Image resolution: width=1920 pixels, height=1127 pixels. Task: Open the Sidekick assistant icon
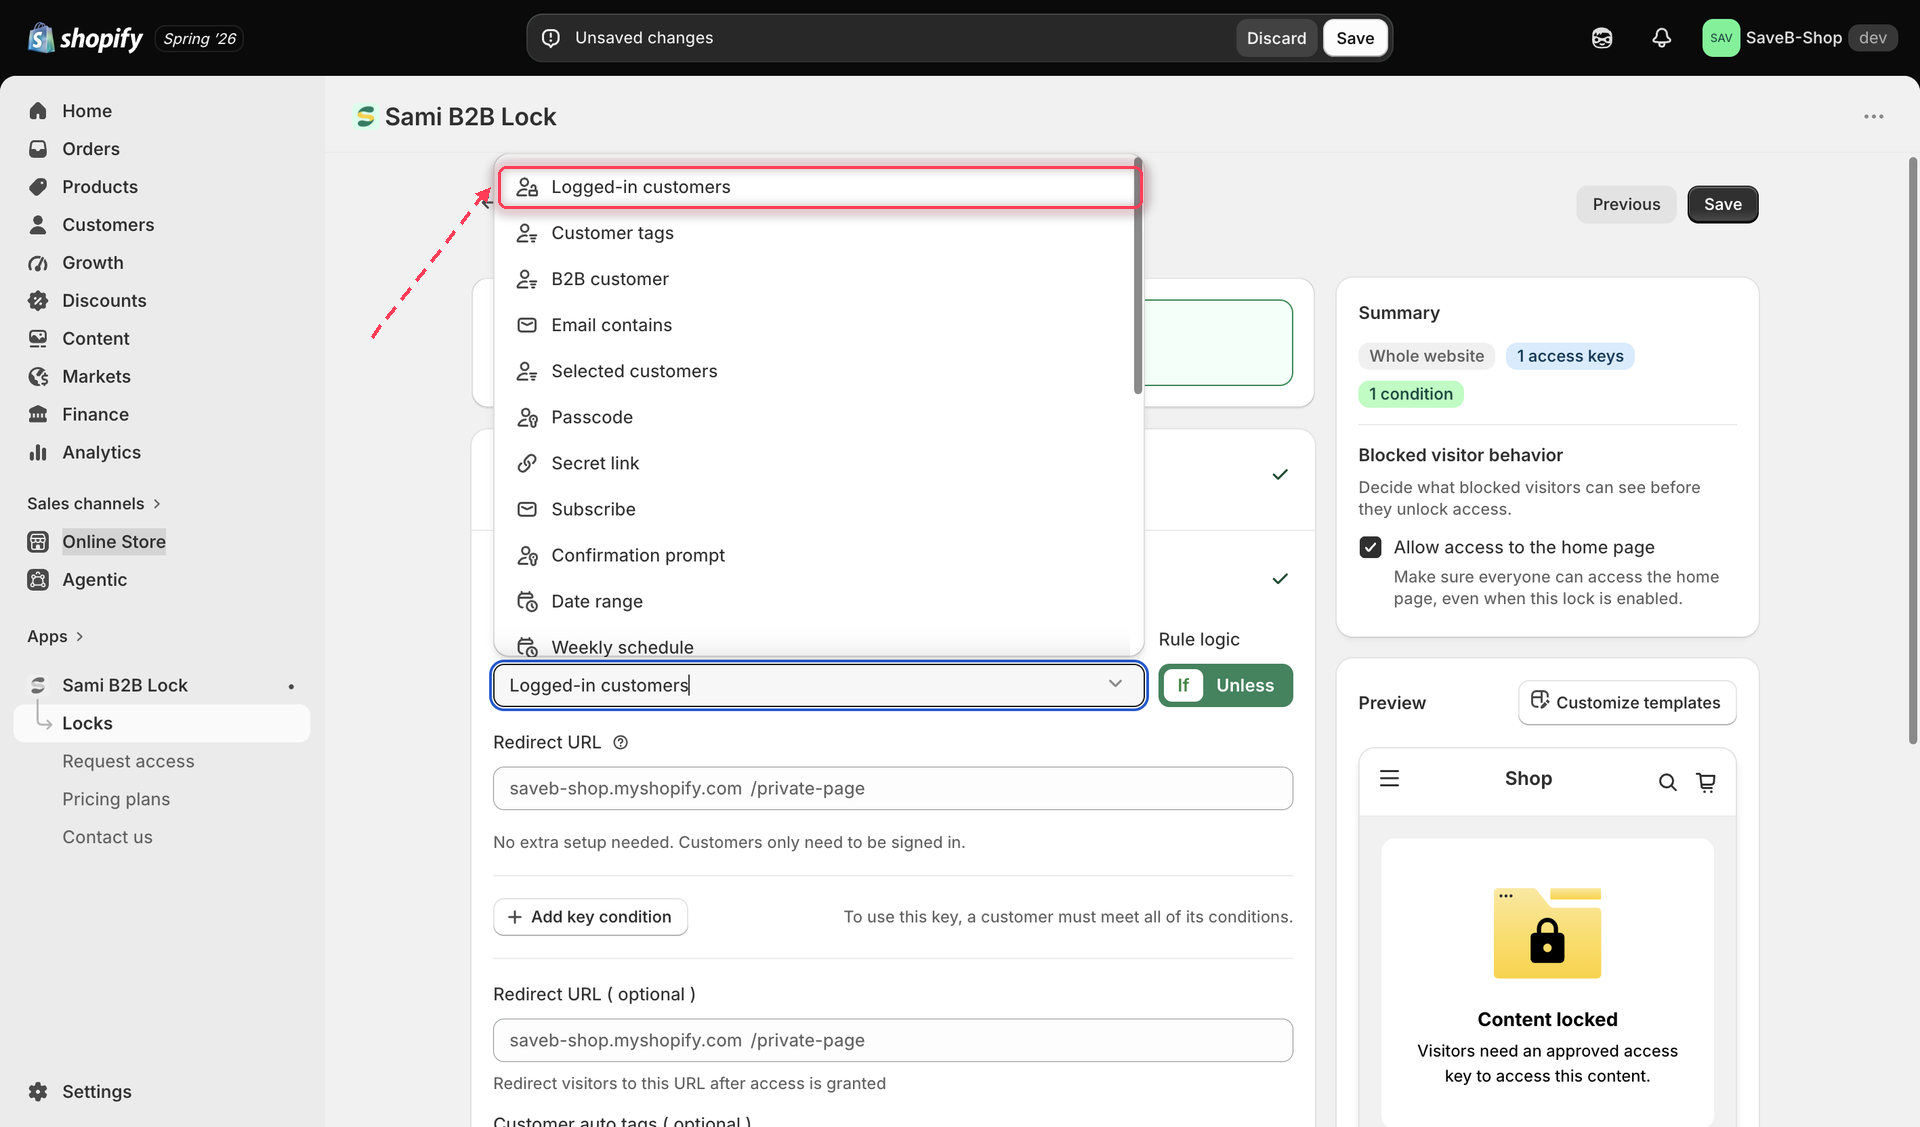tap(1602, 38)
